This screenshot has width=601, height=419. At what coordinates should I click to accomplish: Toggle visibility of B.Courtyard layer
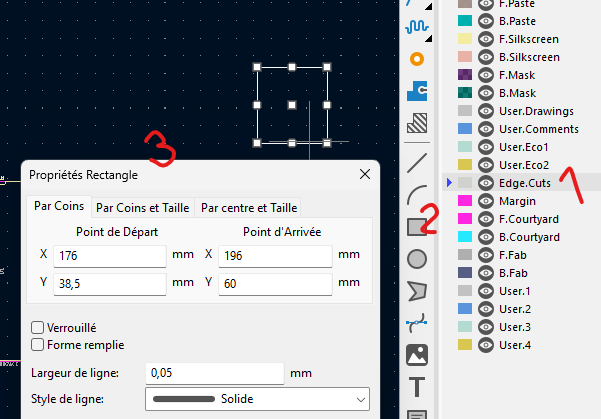pos(486,237)
